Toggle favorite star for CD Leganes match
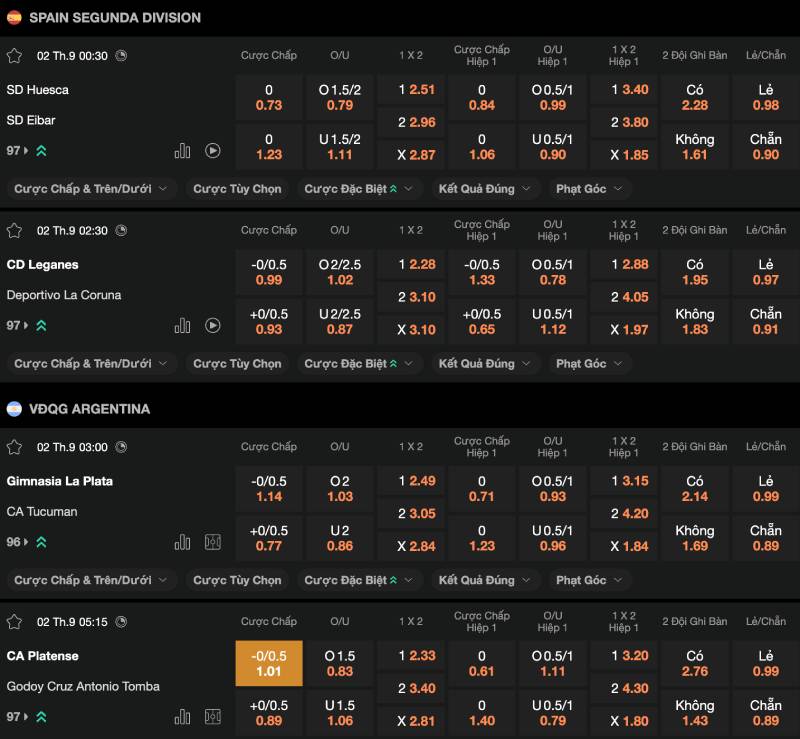This screenshot has width=800, height=739. click(x=14, y=231)
